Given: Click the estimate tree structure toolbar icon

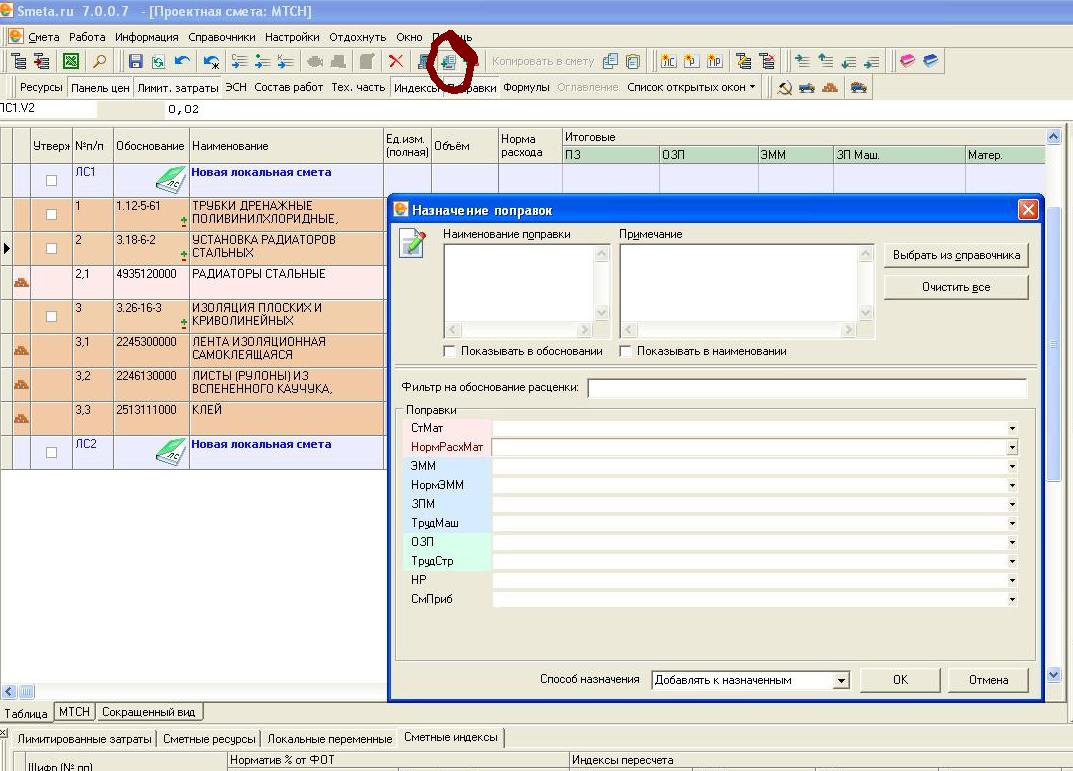Looking at the screenshot, I should [19, 62].
